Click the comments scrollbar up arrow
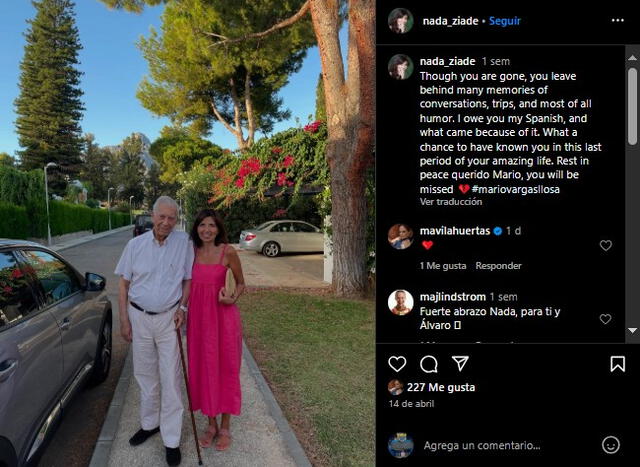Viewport: 640px width, 467px height. tap(632, 58)
